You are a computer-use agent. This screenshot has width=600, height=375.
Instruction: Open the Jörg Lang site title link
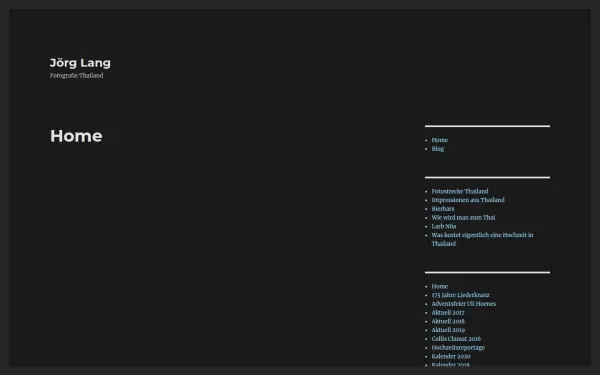tap(80, 63)
